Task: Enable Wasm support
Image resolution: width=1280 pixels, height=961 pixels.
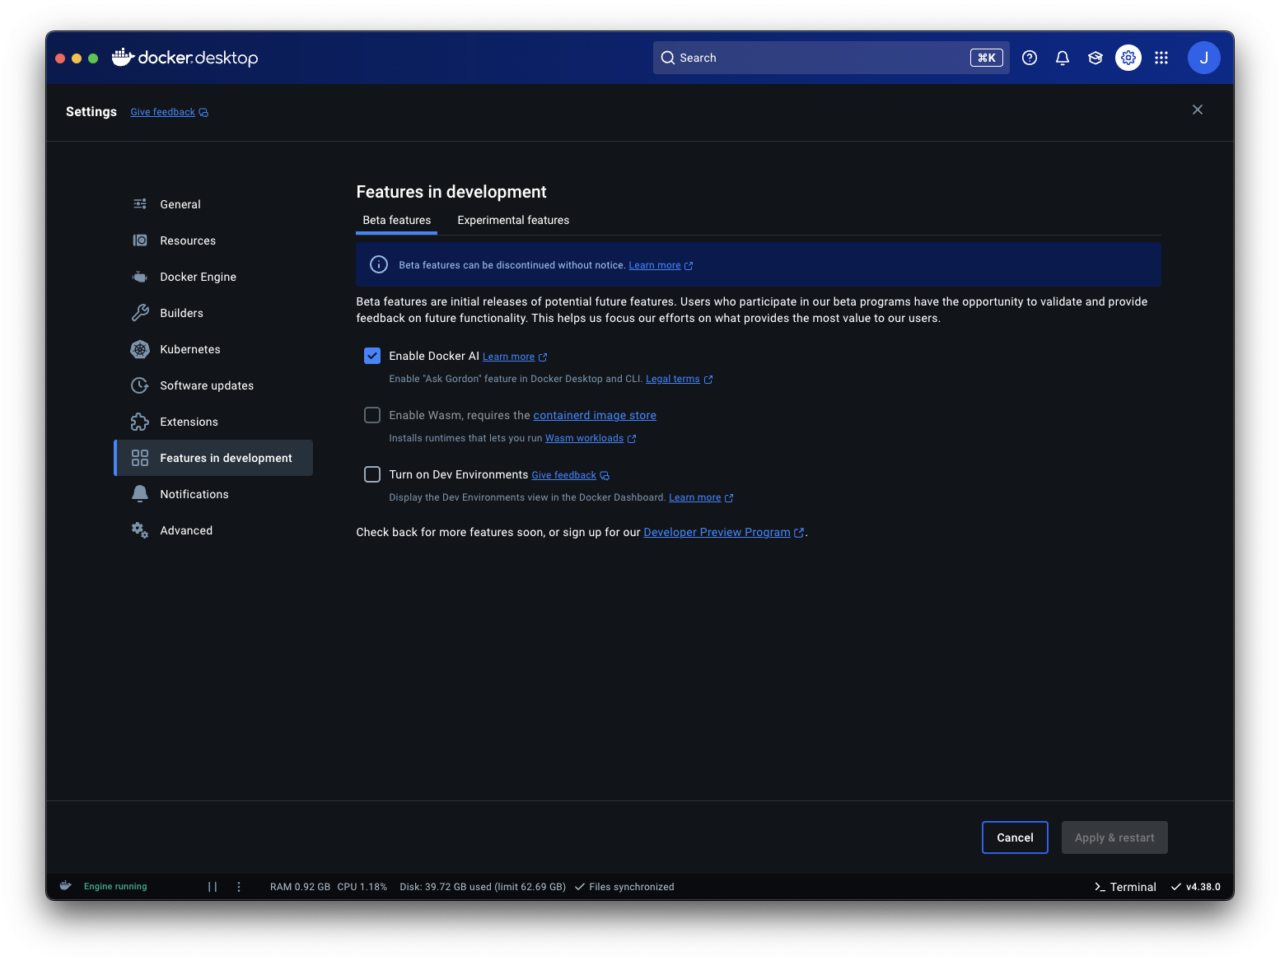Action: pos(372,415)
